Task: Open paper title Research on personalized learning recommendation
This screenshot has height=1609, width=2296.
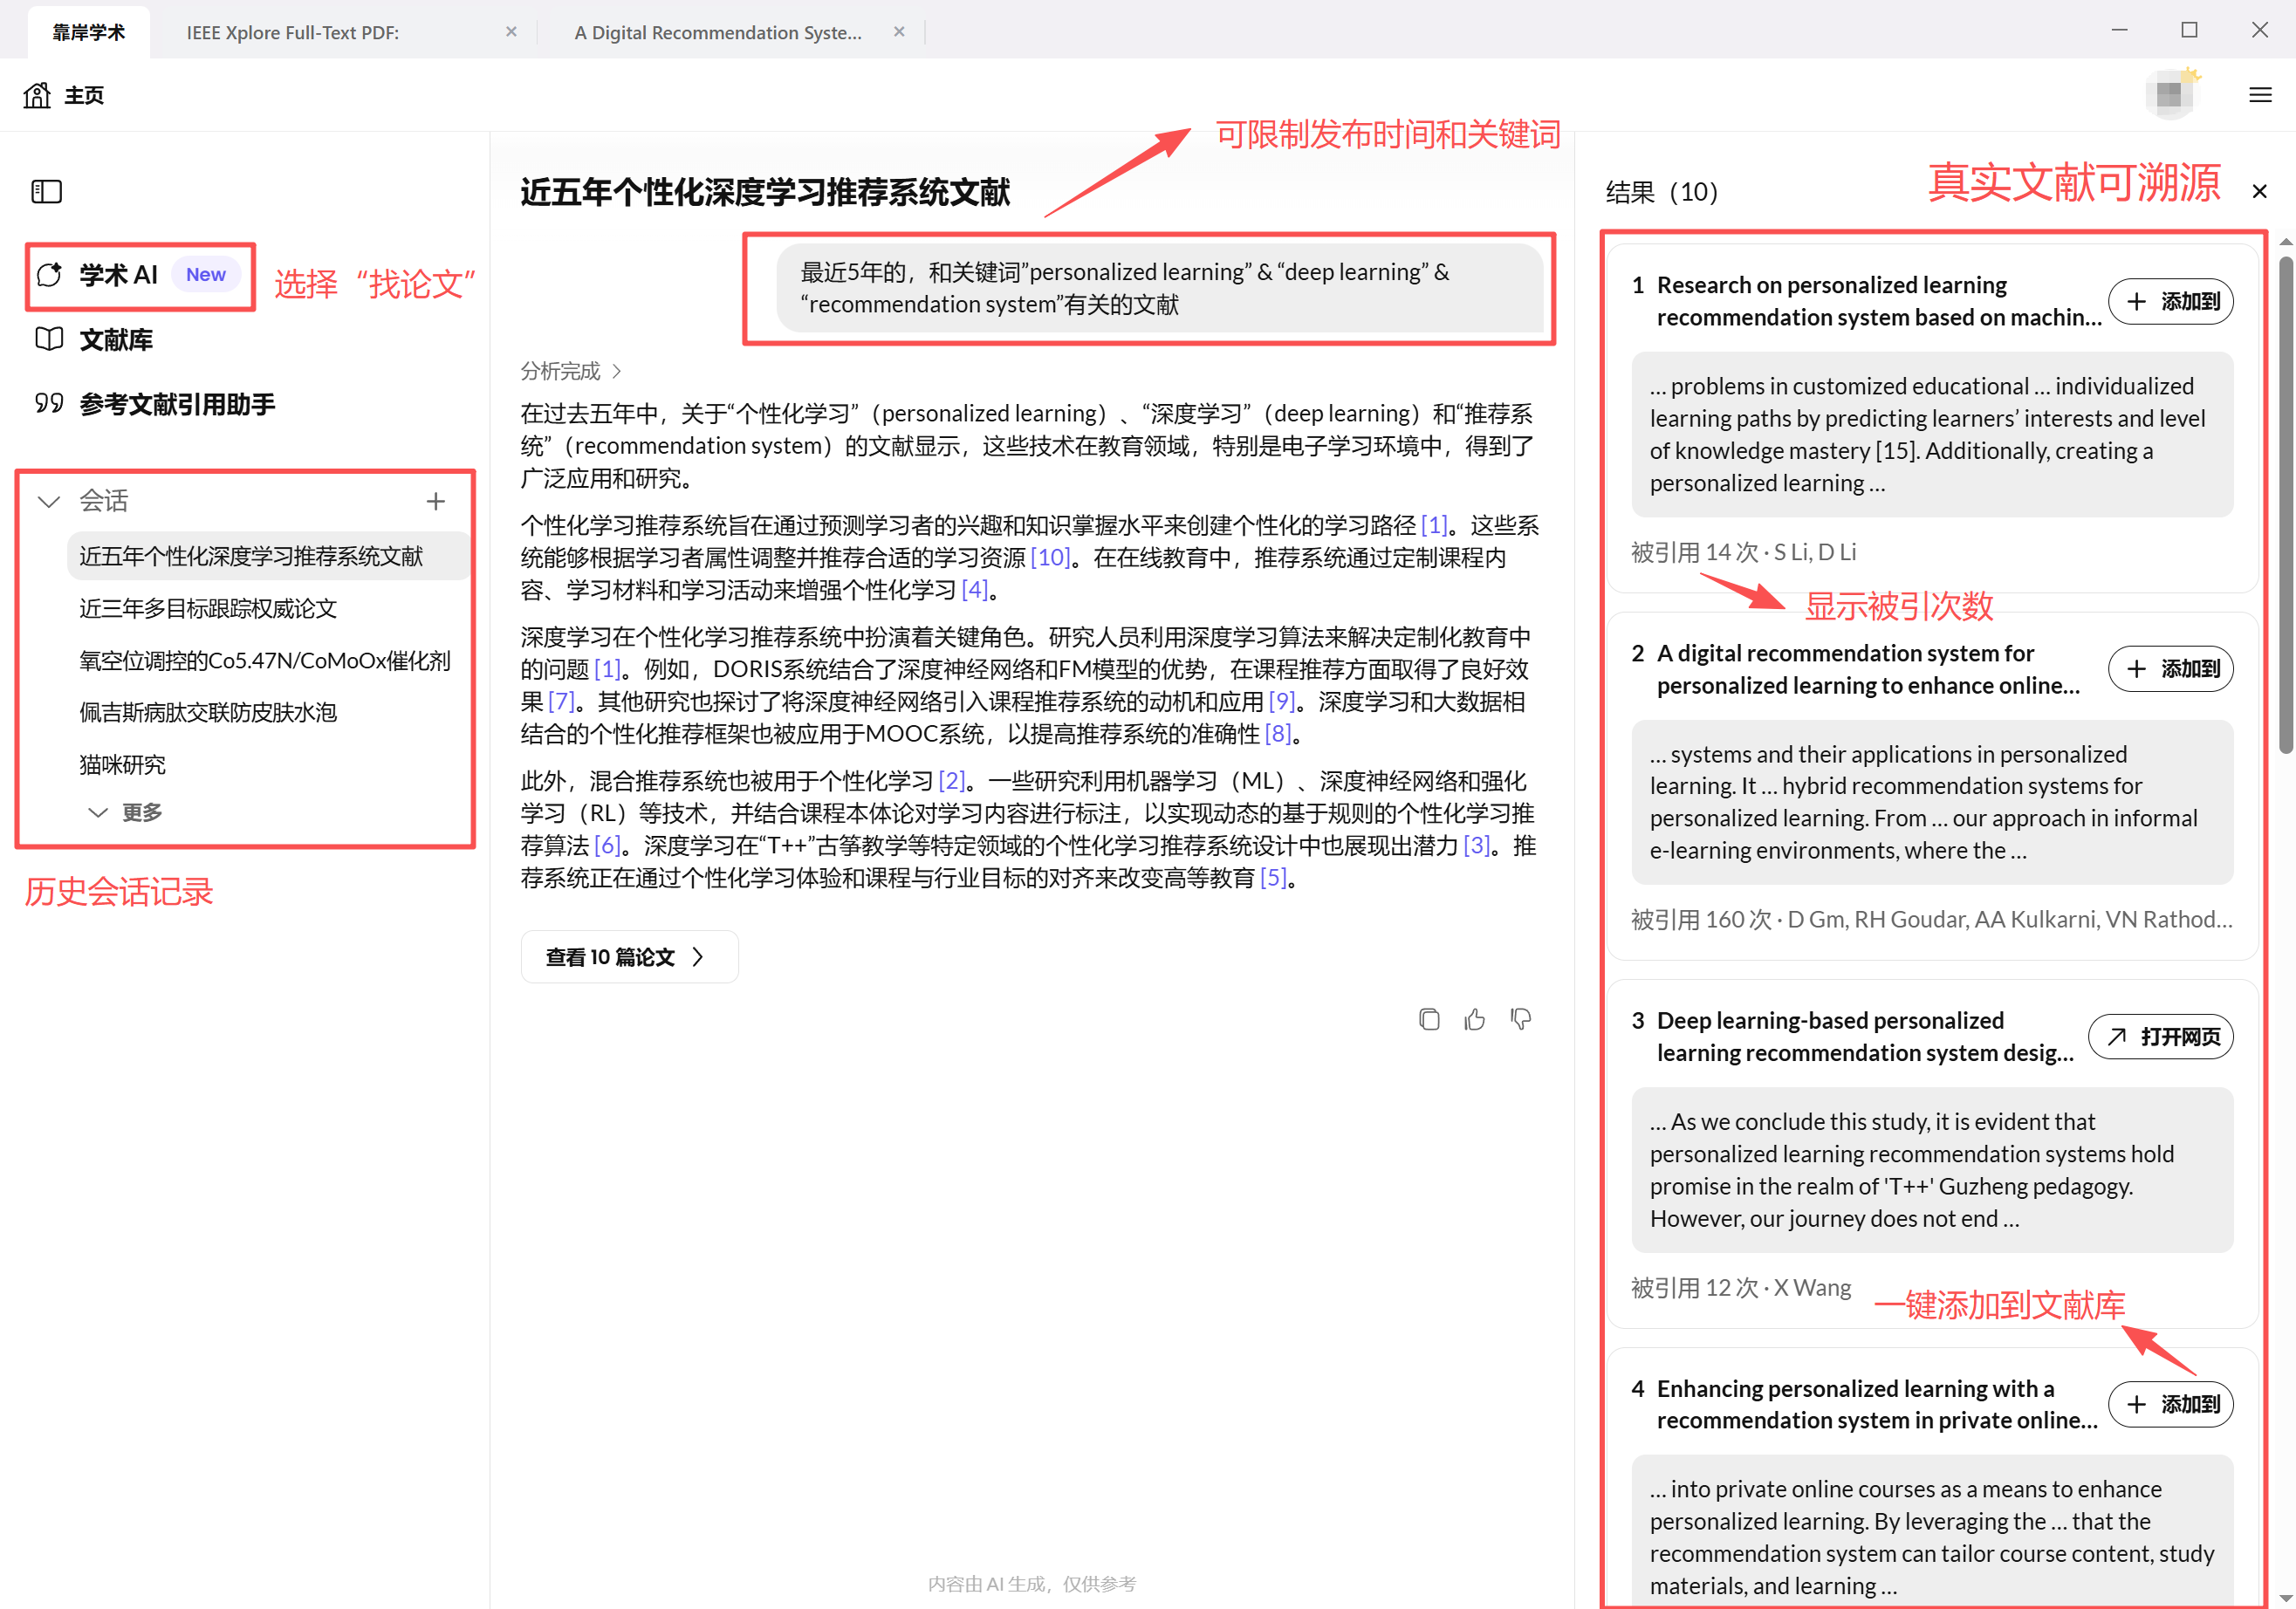Action: click(1878, 301)
